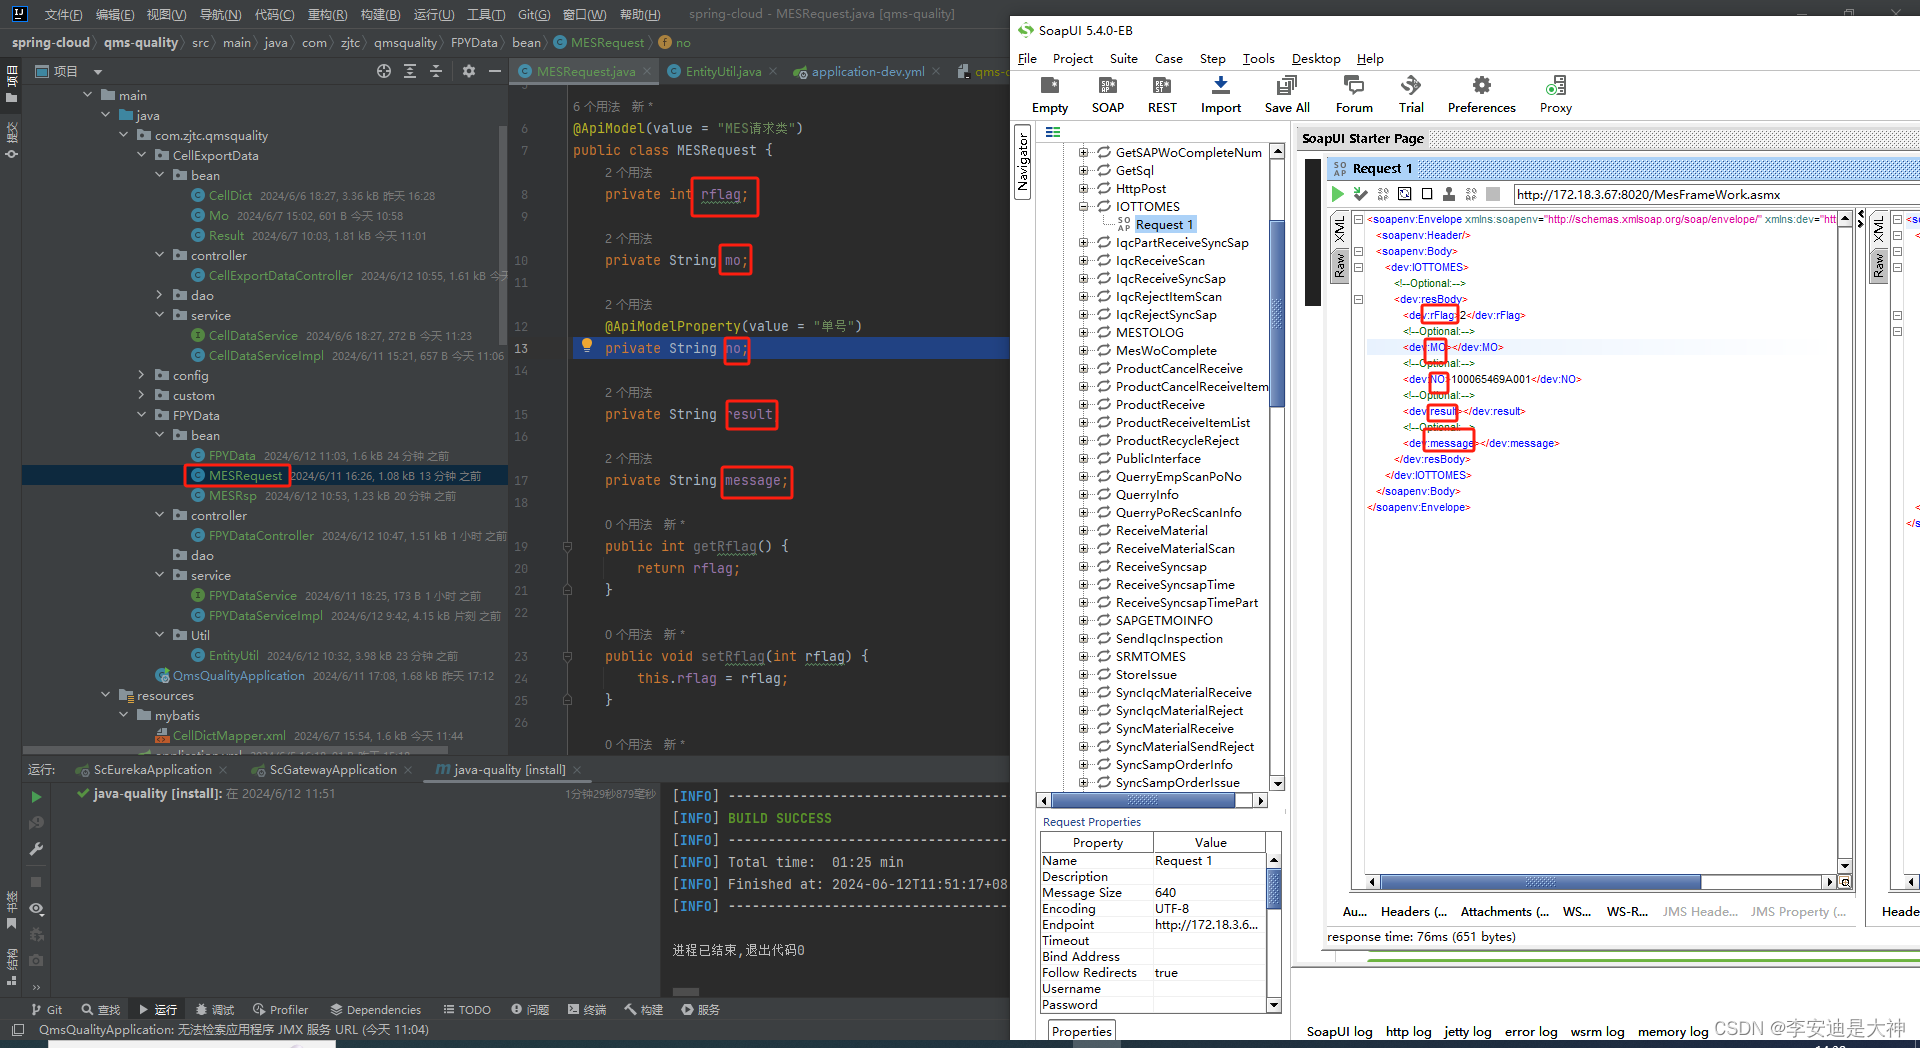Screen dimensions: 1920x1048
Task: Switch to the EntityUtil.java editor tab
Action: [722, 71]
